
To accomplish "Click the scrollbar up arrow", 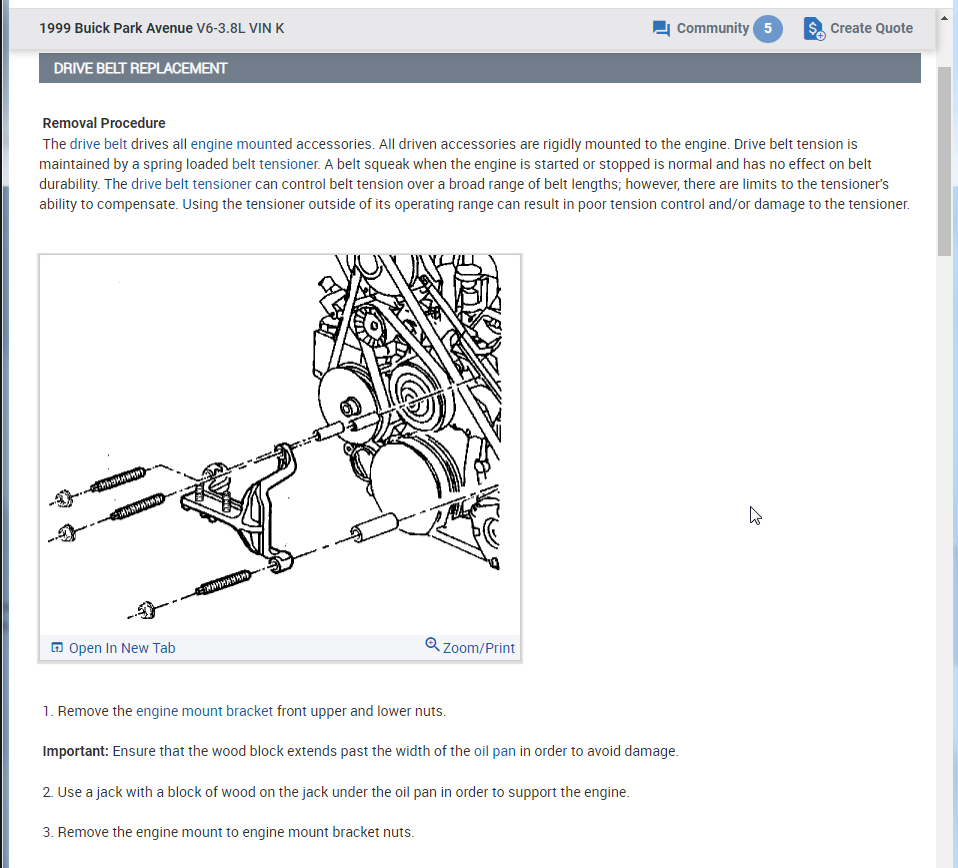I will coord(945,18).
